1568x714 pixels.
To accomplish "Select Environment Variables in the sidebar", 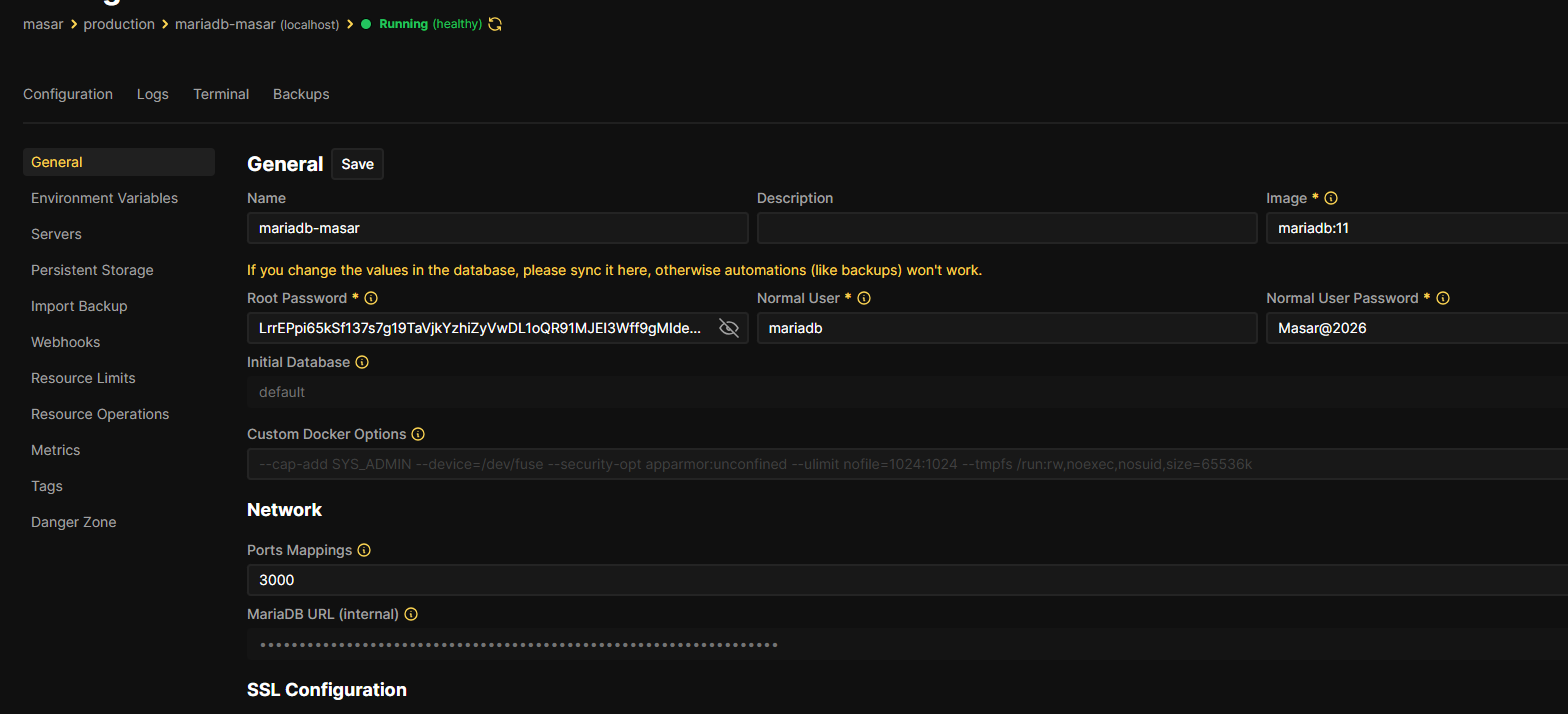I will point(104,198).
